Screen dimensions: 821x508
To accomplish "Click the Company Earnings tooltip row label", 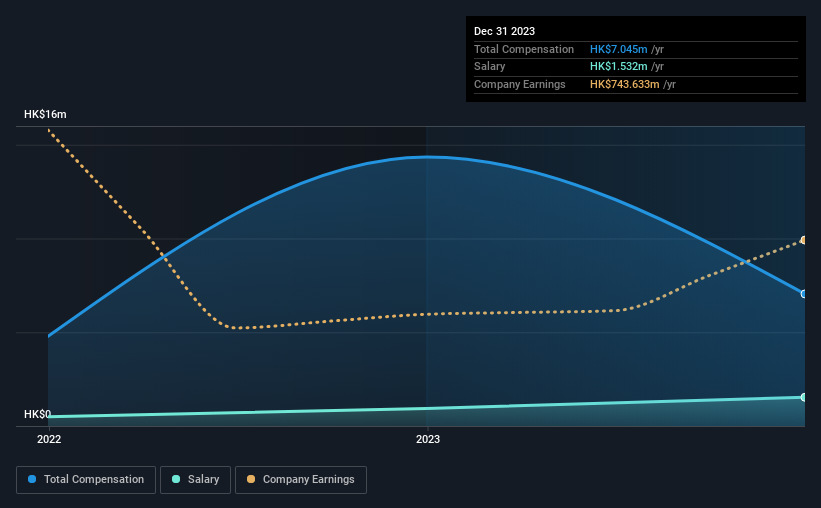I will [519, 84].
